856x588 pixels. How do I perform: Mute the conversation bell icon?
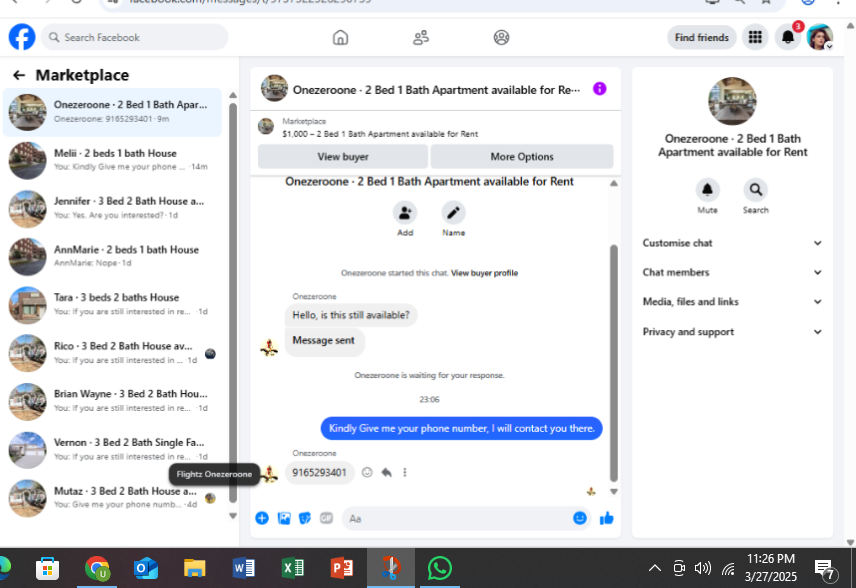[x=707, y=190]
